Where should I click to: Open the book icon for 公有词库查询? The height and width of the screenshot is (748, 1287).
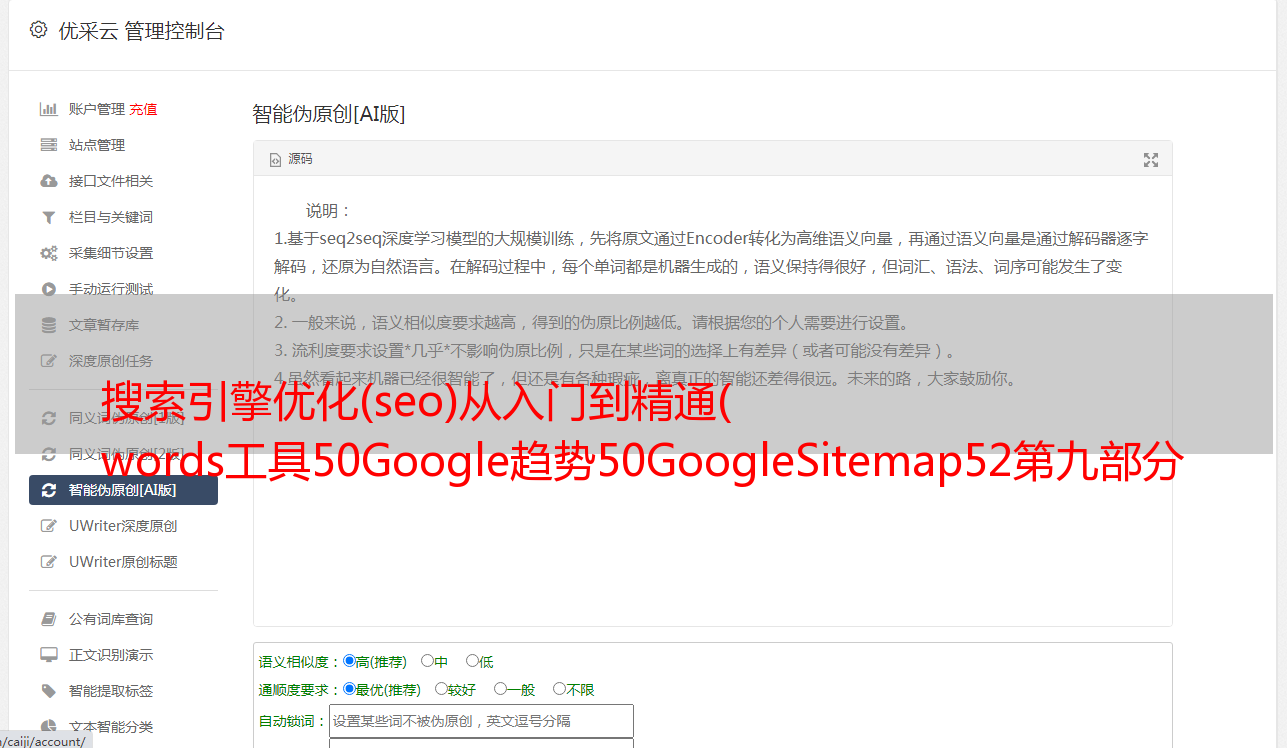(48, 619)
